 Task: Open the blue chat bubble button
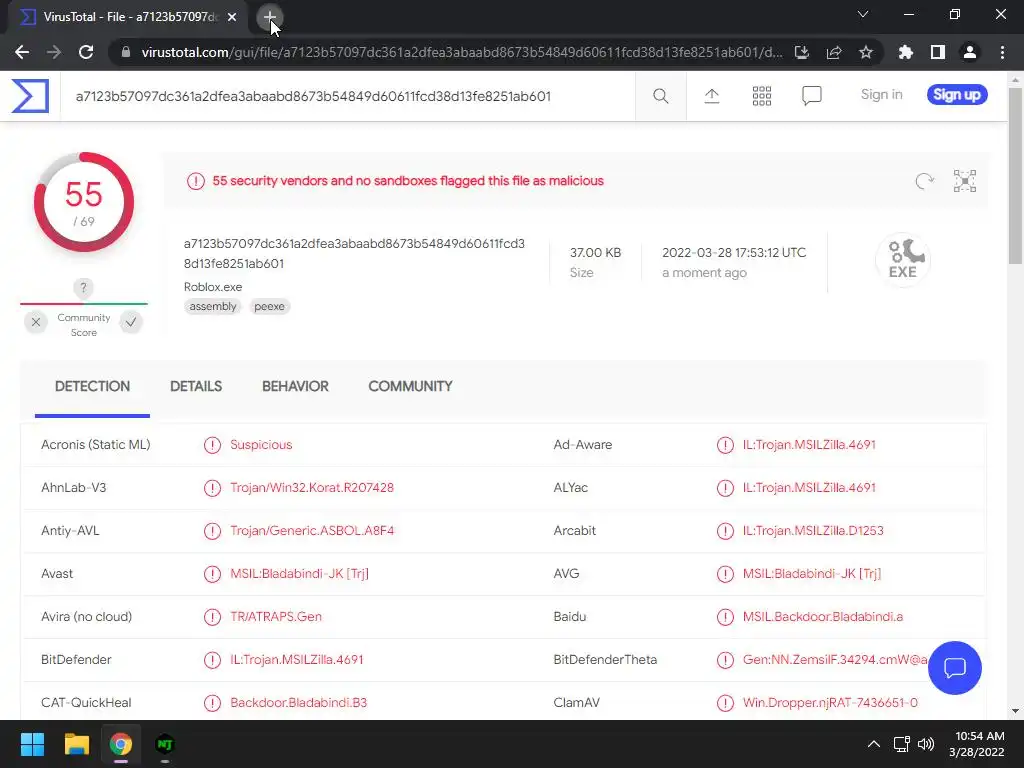pyautogui.click(x=954, y=667)
